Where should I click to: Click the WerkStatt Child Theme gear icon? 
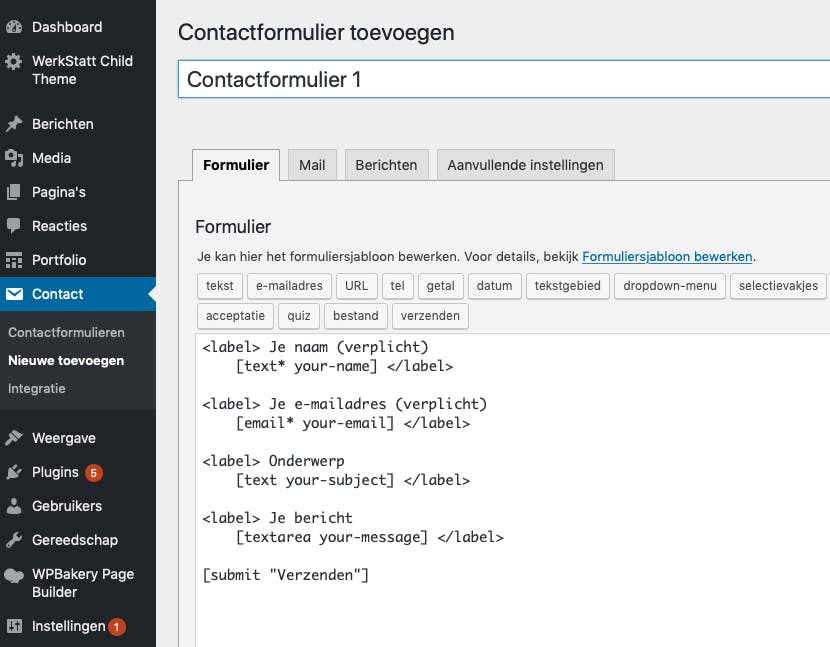[14, 61]
